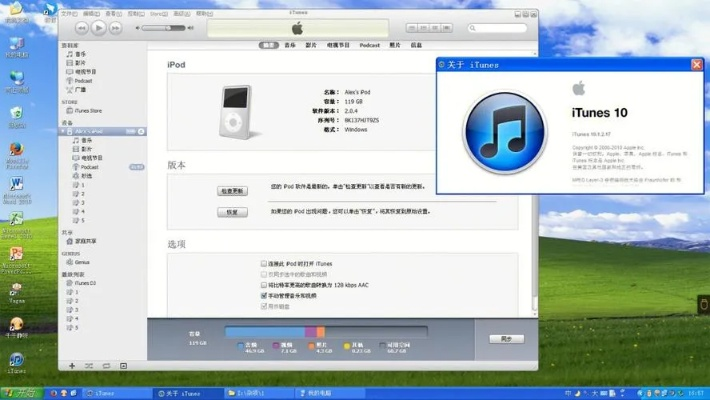Click the iTunes desktop shortcut icon
Image resolution: width=710 pixels, height=400 pixels.
pos(16,361)
